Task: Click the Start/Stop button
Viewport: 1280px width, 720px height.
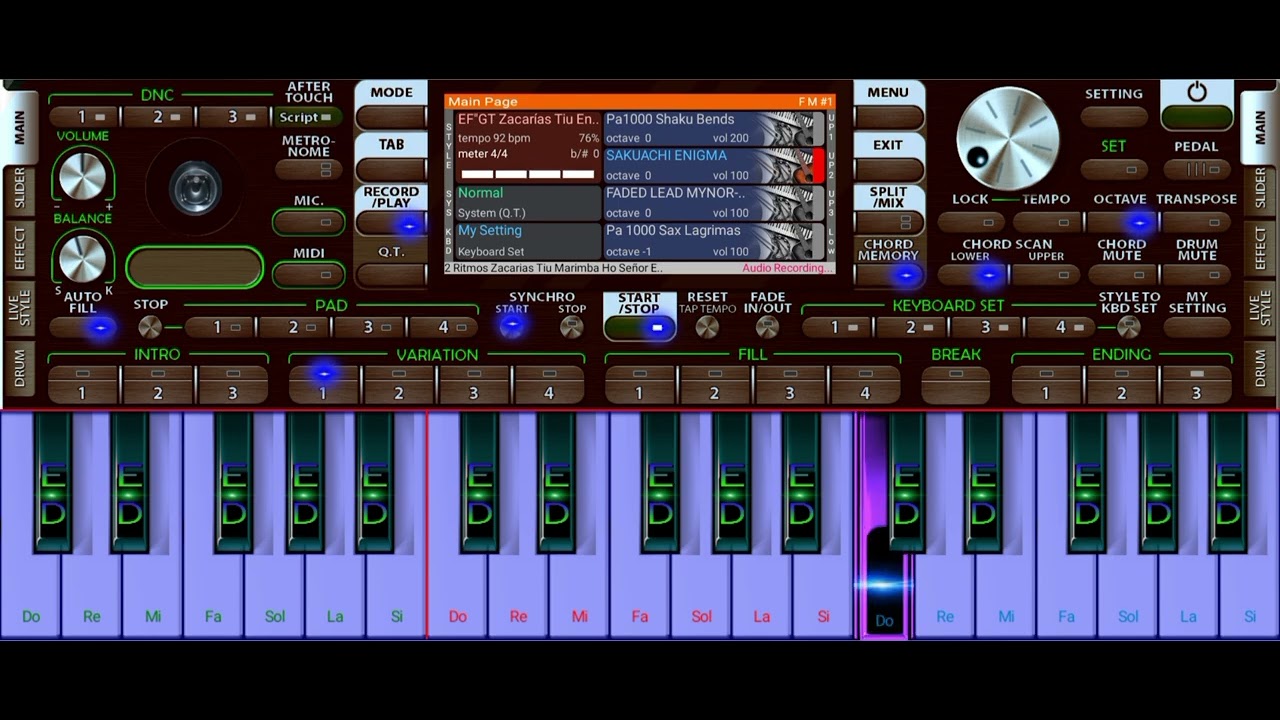Action: (x=639, y=327)
